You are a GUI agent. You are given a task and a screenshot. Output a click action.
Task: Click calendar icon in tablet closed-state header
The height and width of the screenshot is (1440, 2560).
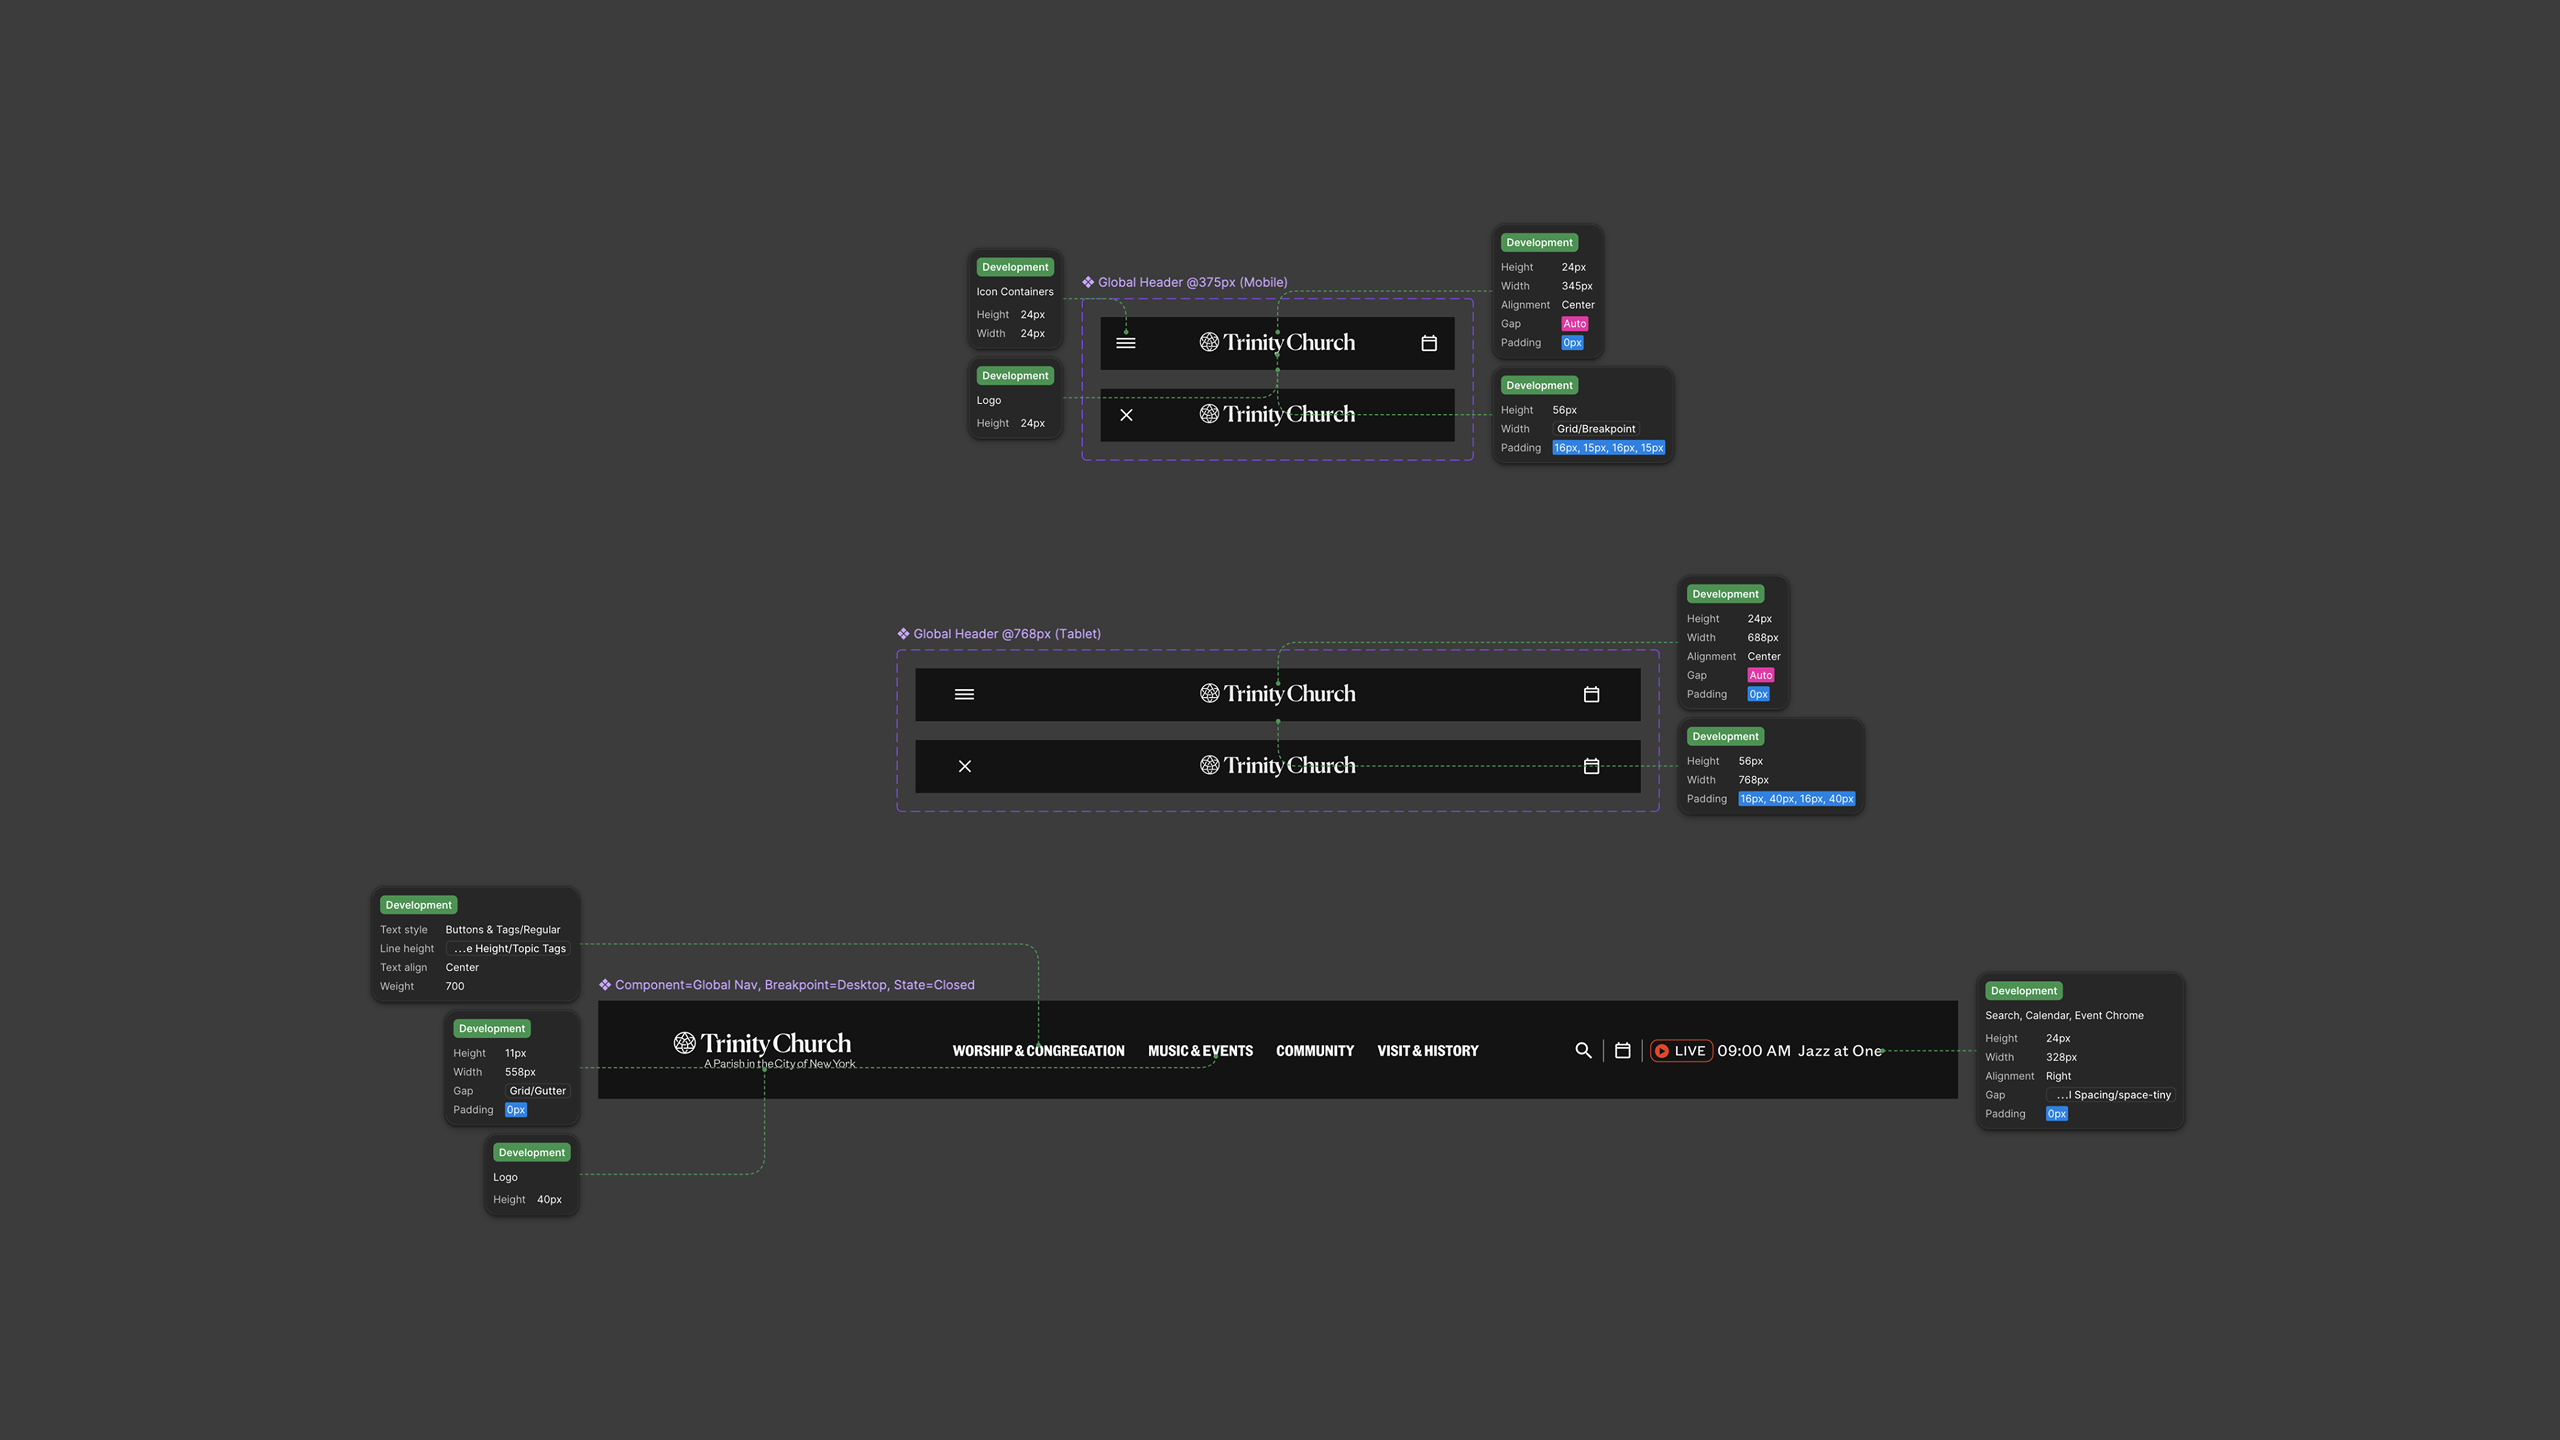(1591, 694)
